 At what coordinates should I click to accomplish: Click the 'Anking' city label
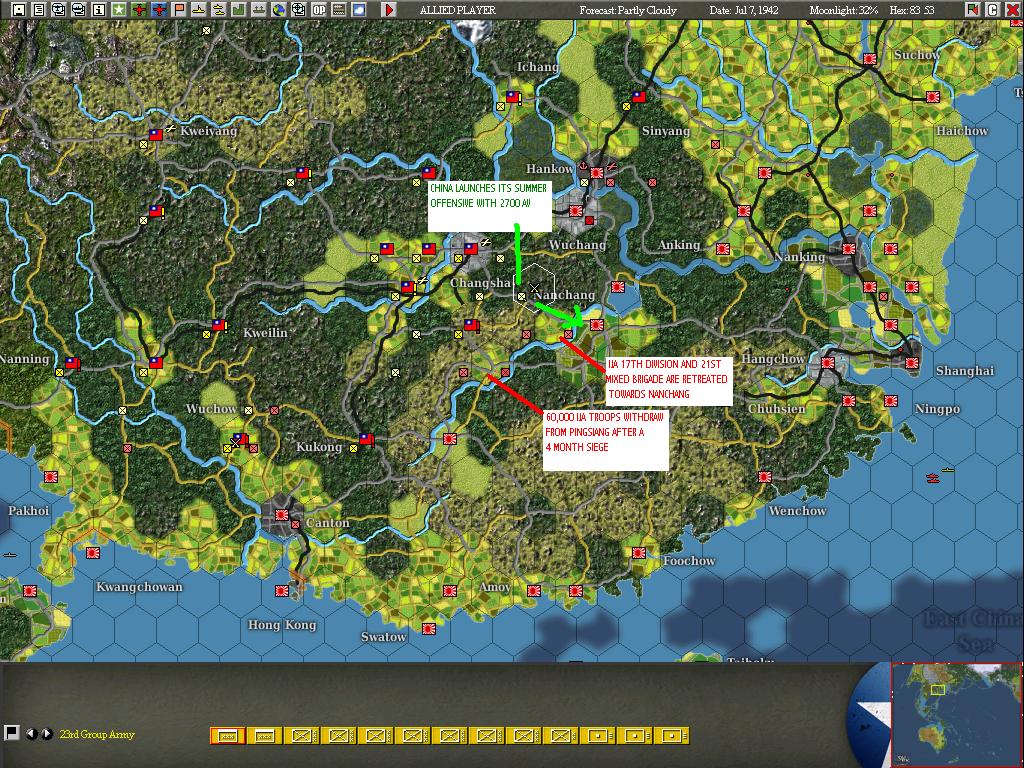[x=679, y=245]
